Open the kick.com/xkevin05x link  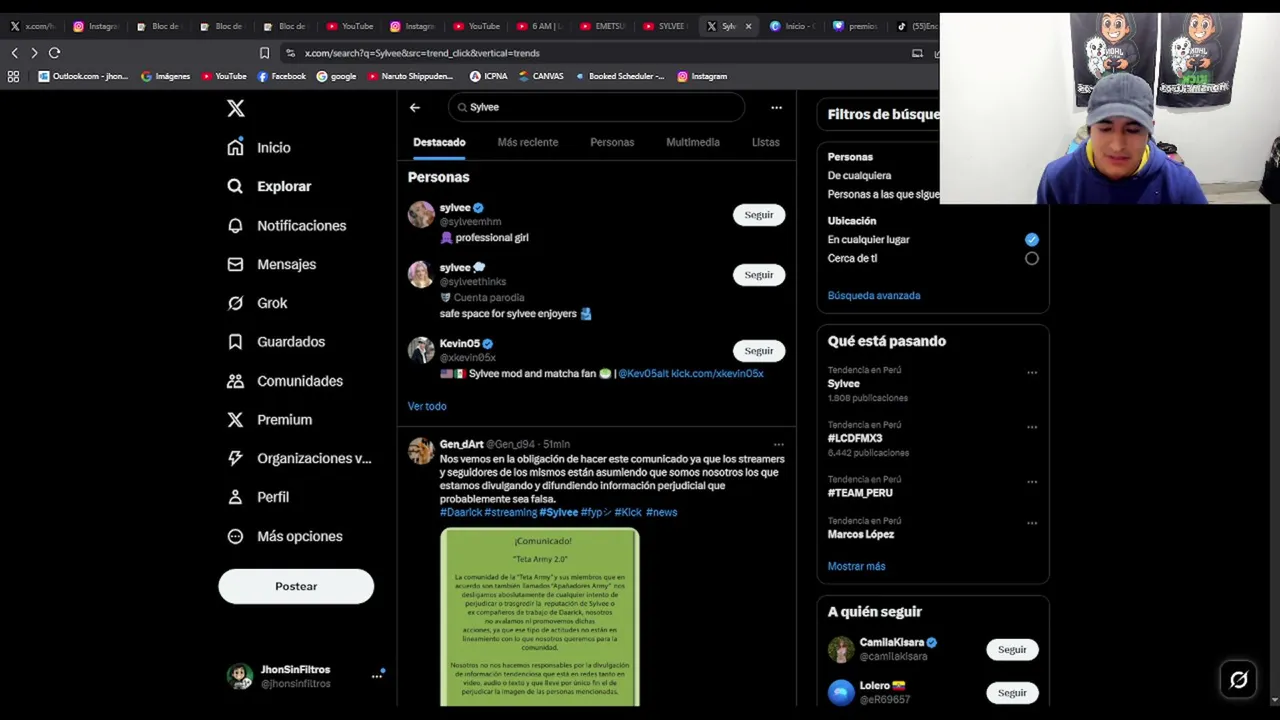click(x=717, y=374)
